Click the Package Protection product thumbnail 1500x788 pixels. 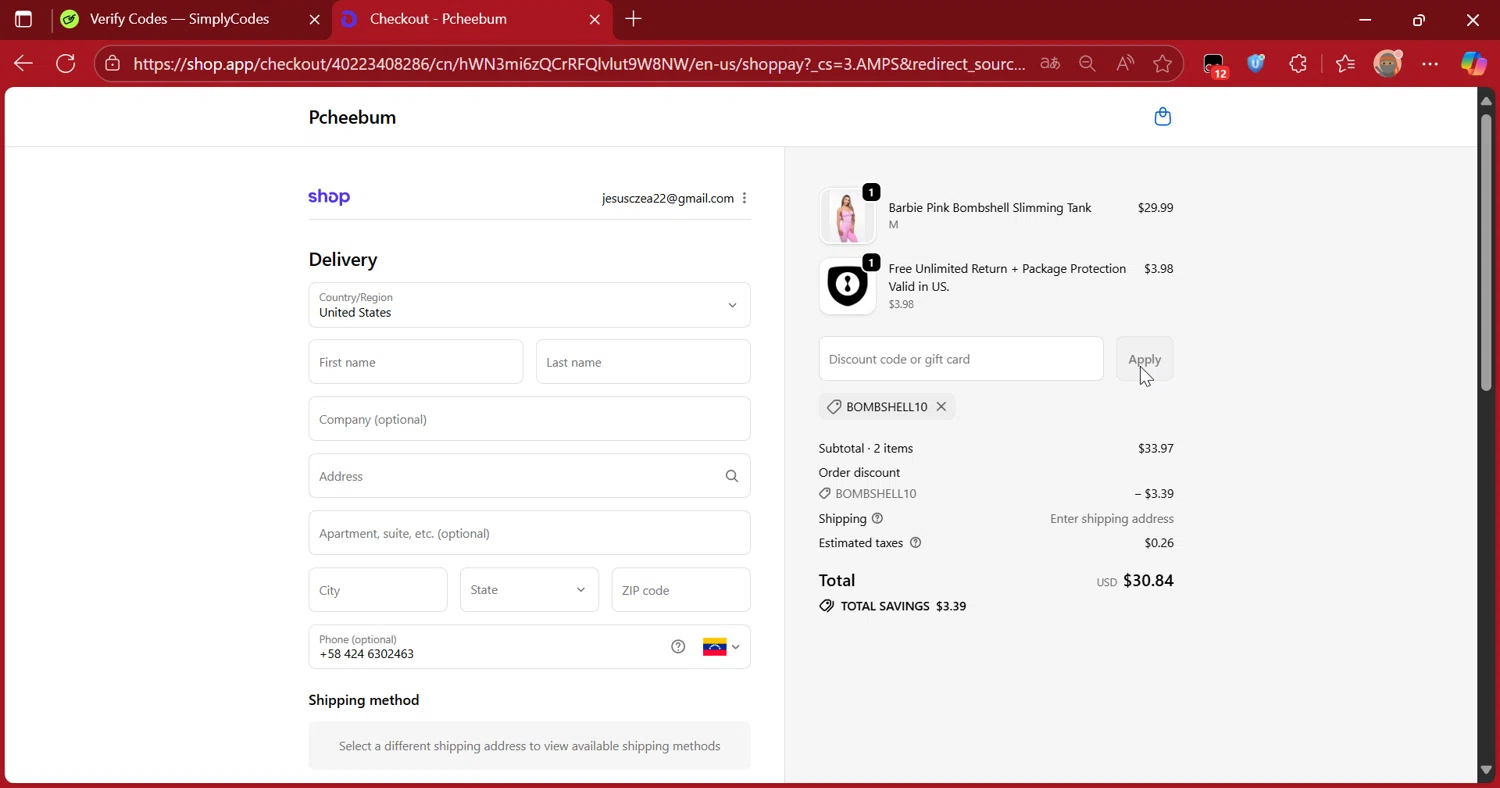pyautogui.click(x=847, y=286)
